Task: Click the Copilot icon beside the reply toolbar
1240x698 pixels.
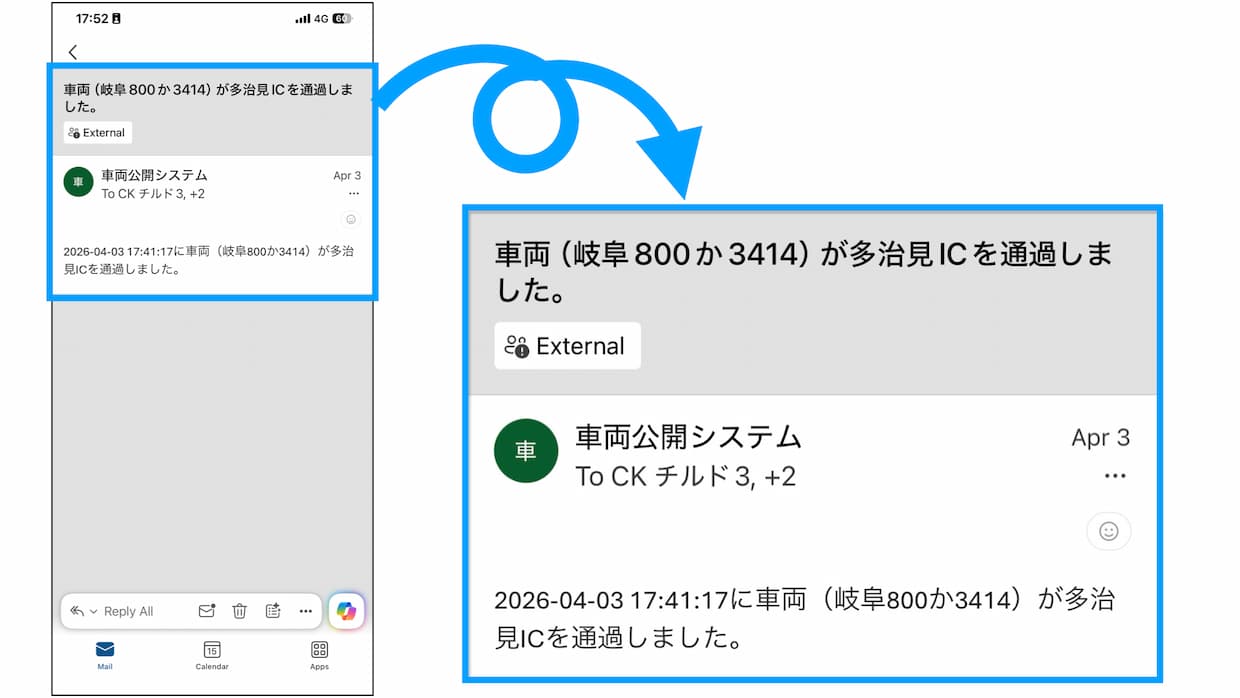Action: (346, 611)
